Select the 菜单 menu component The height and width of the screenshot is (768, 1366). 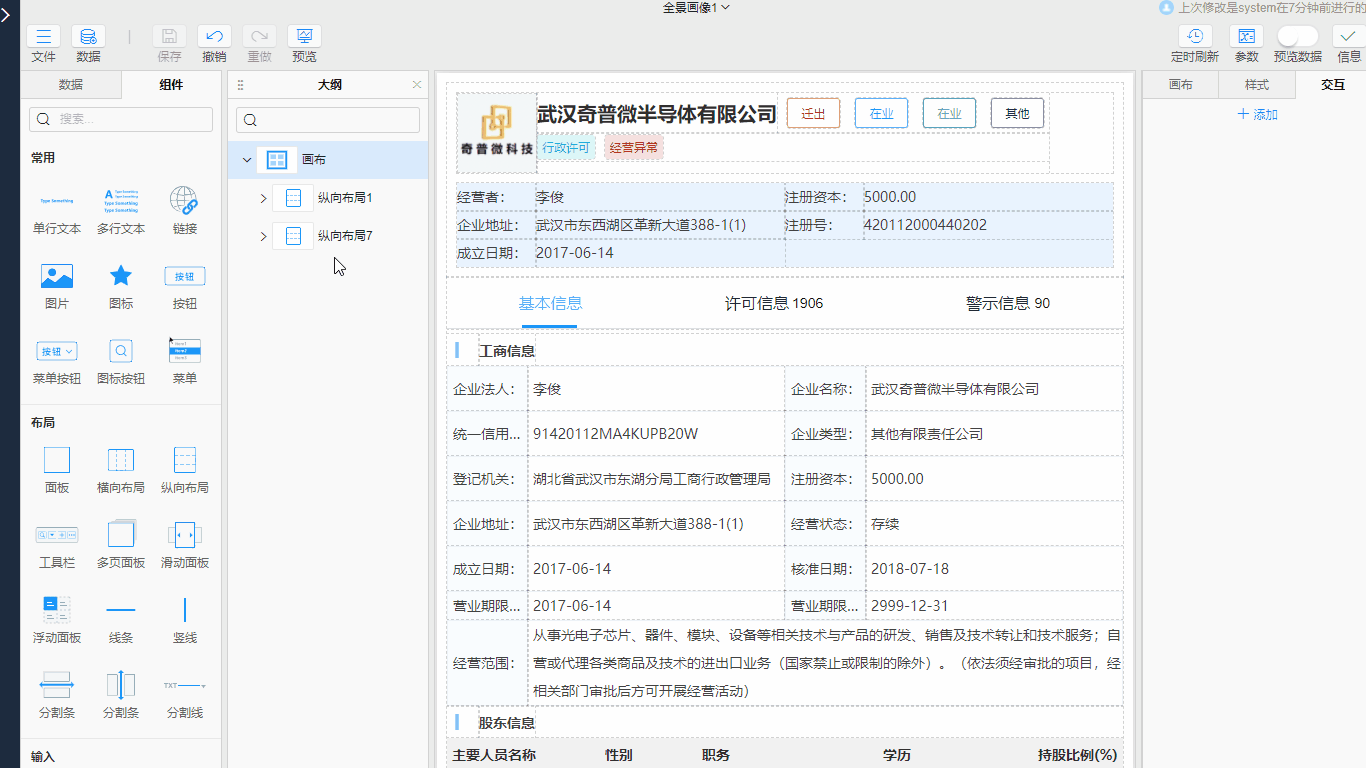click(x=185, y=360)
